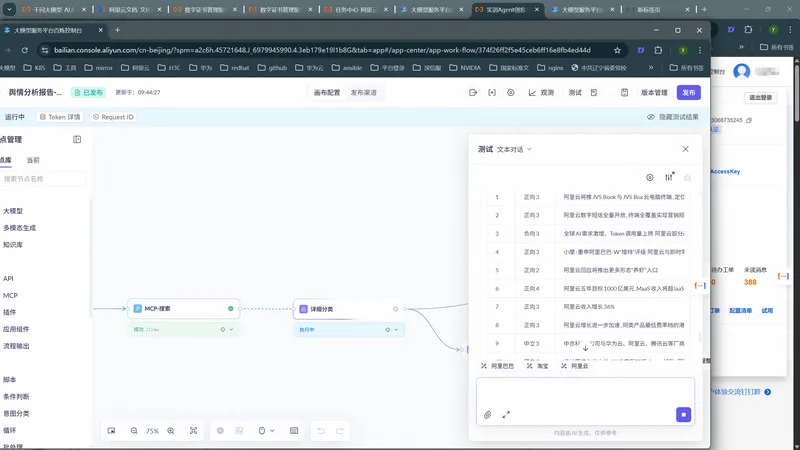Click in the 搜索节点名称 search field

click(x=43, y=179)
